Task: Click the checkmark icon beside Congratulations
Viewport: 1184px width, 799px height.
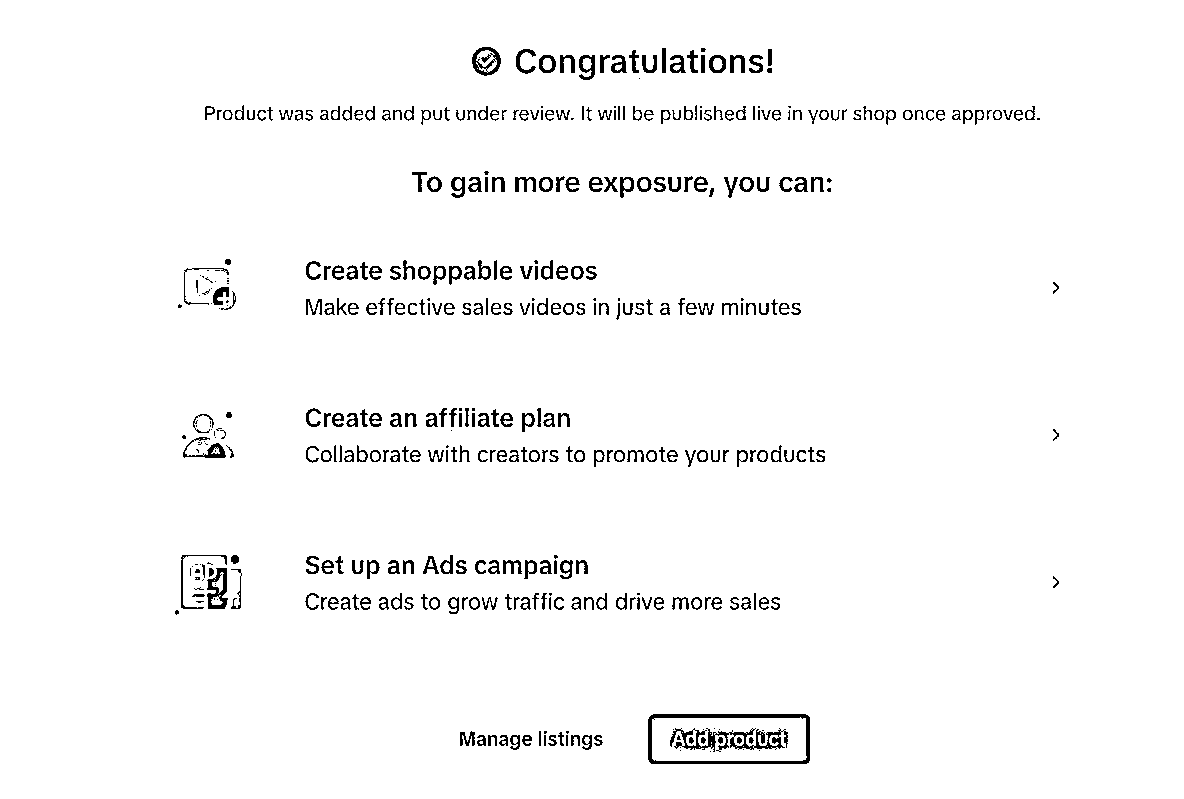Action: tap(486, 62)
